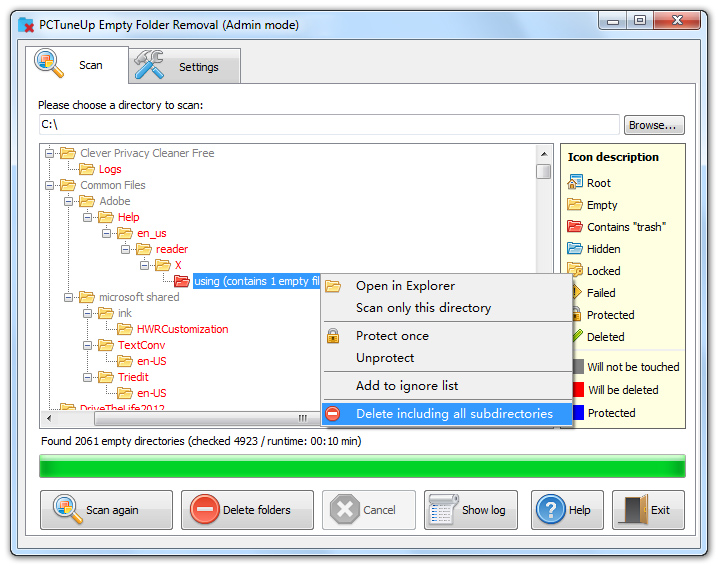Image resolution: width=718 pixels, height=566 pixels.
Task: Click the Empty folder icon in legend
Action: [575, 204]
